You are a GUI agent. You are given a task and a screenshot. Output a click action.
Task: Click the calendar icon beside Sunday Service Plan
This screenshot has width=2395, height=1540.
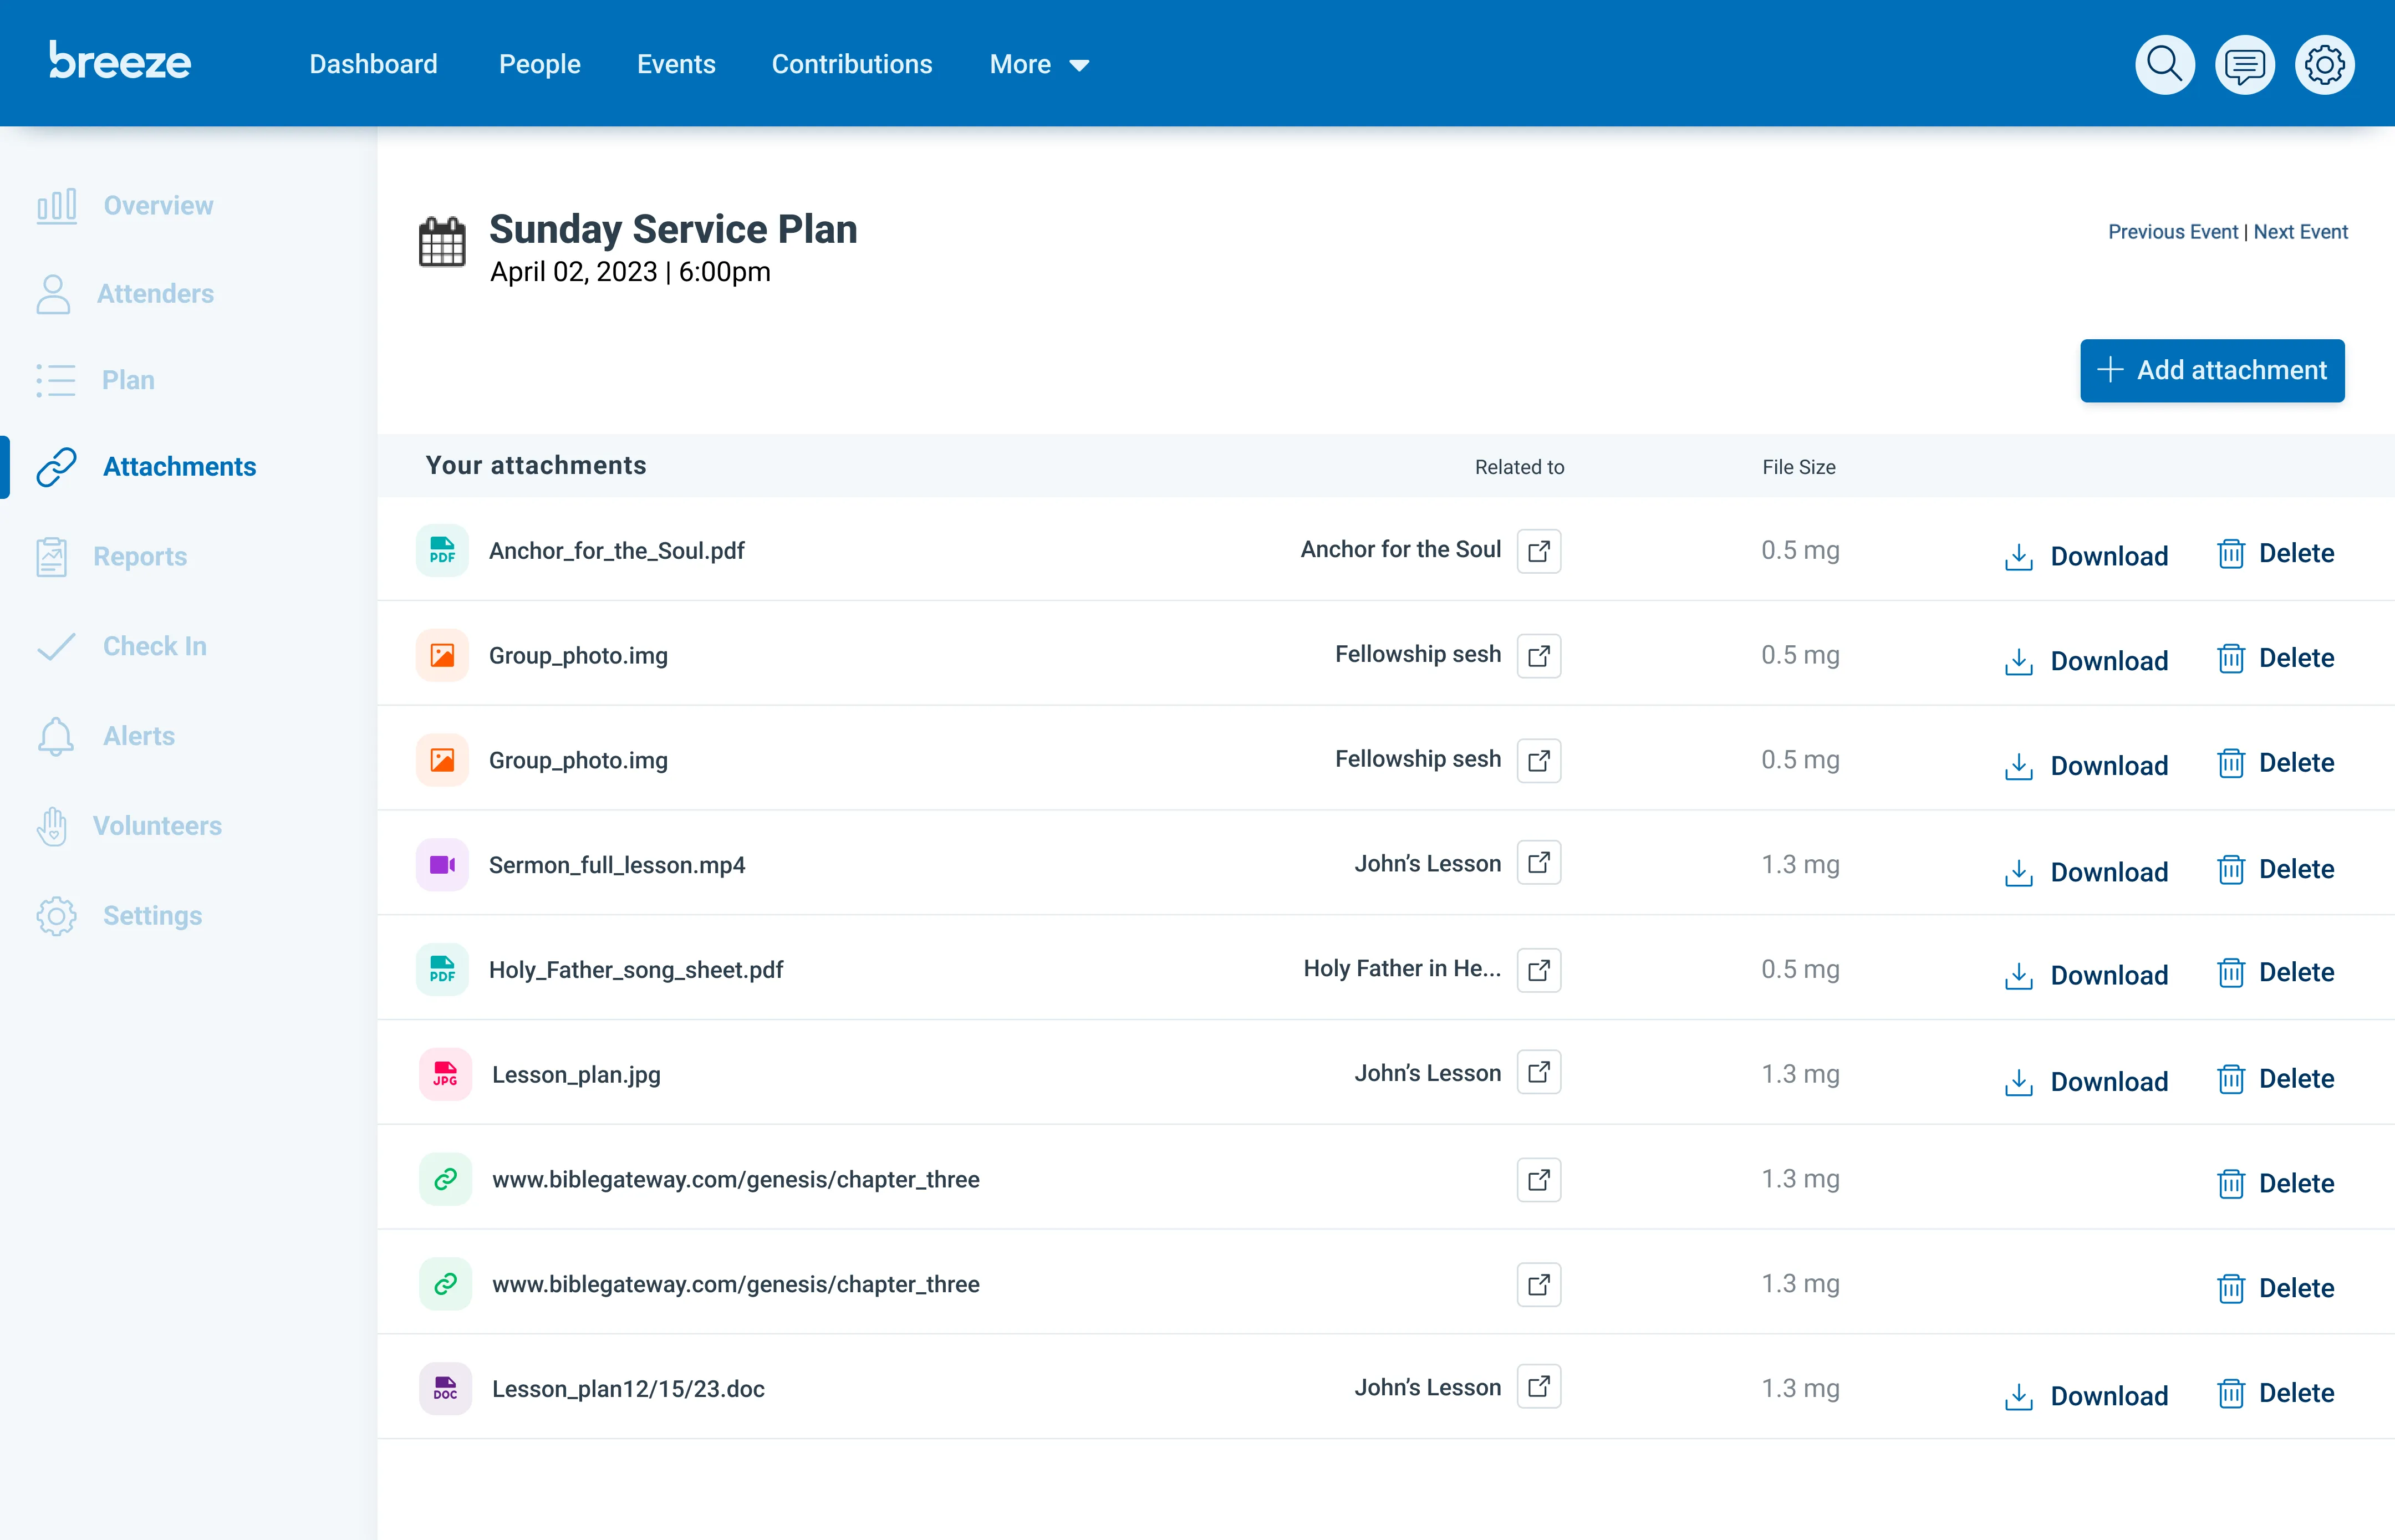click(442, 242)
